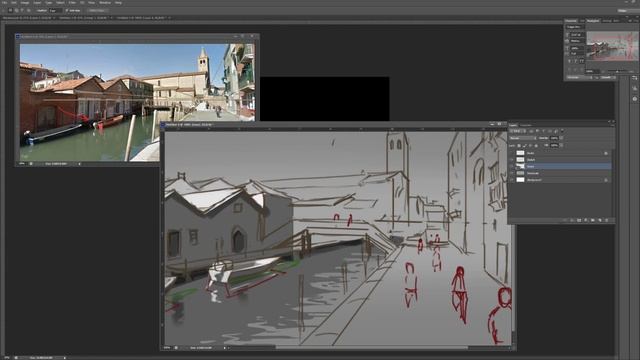
Task: Toggle visibility of the topmost layer
Action: (x=511, y=153)
